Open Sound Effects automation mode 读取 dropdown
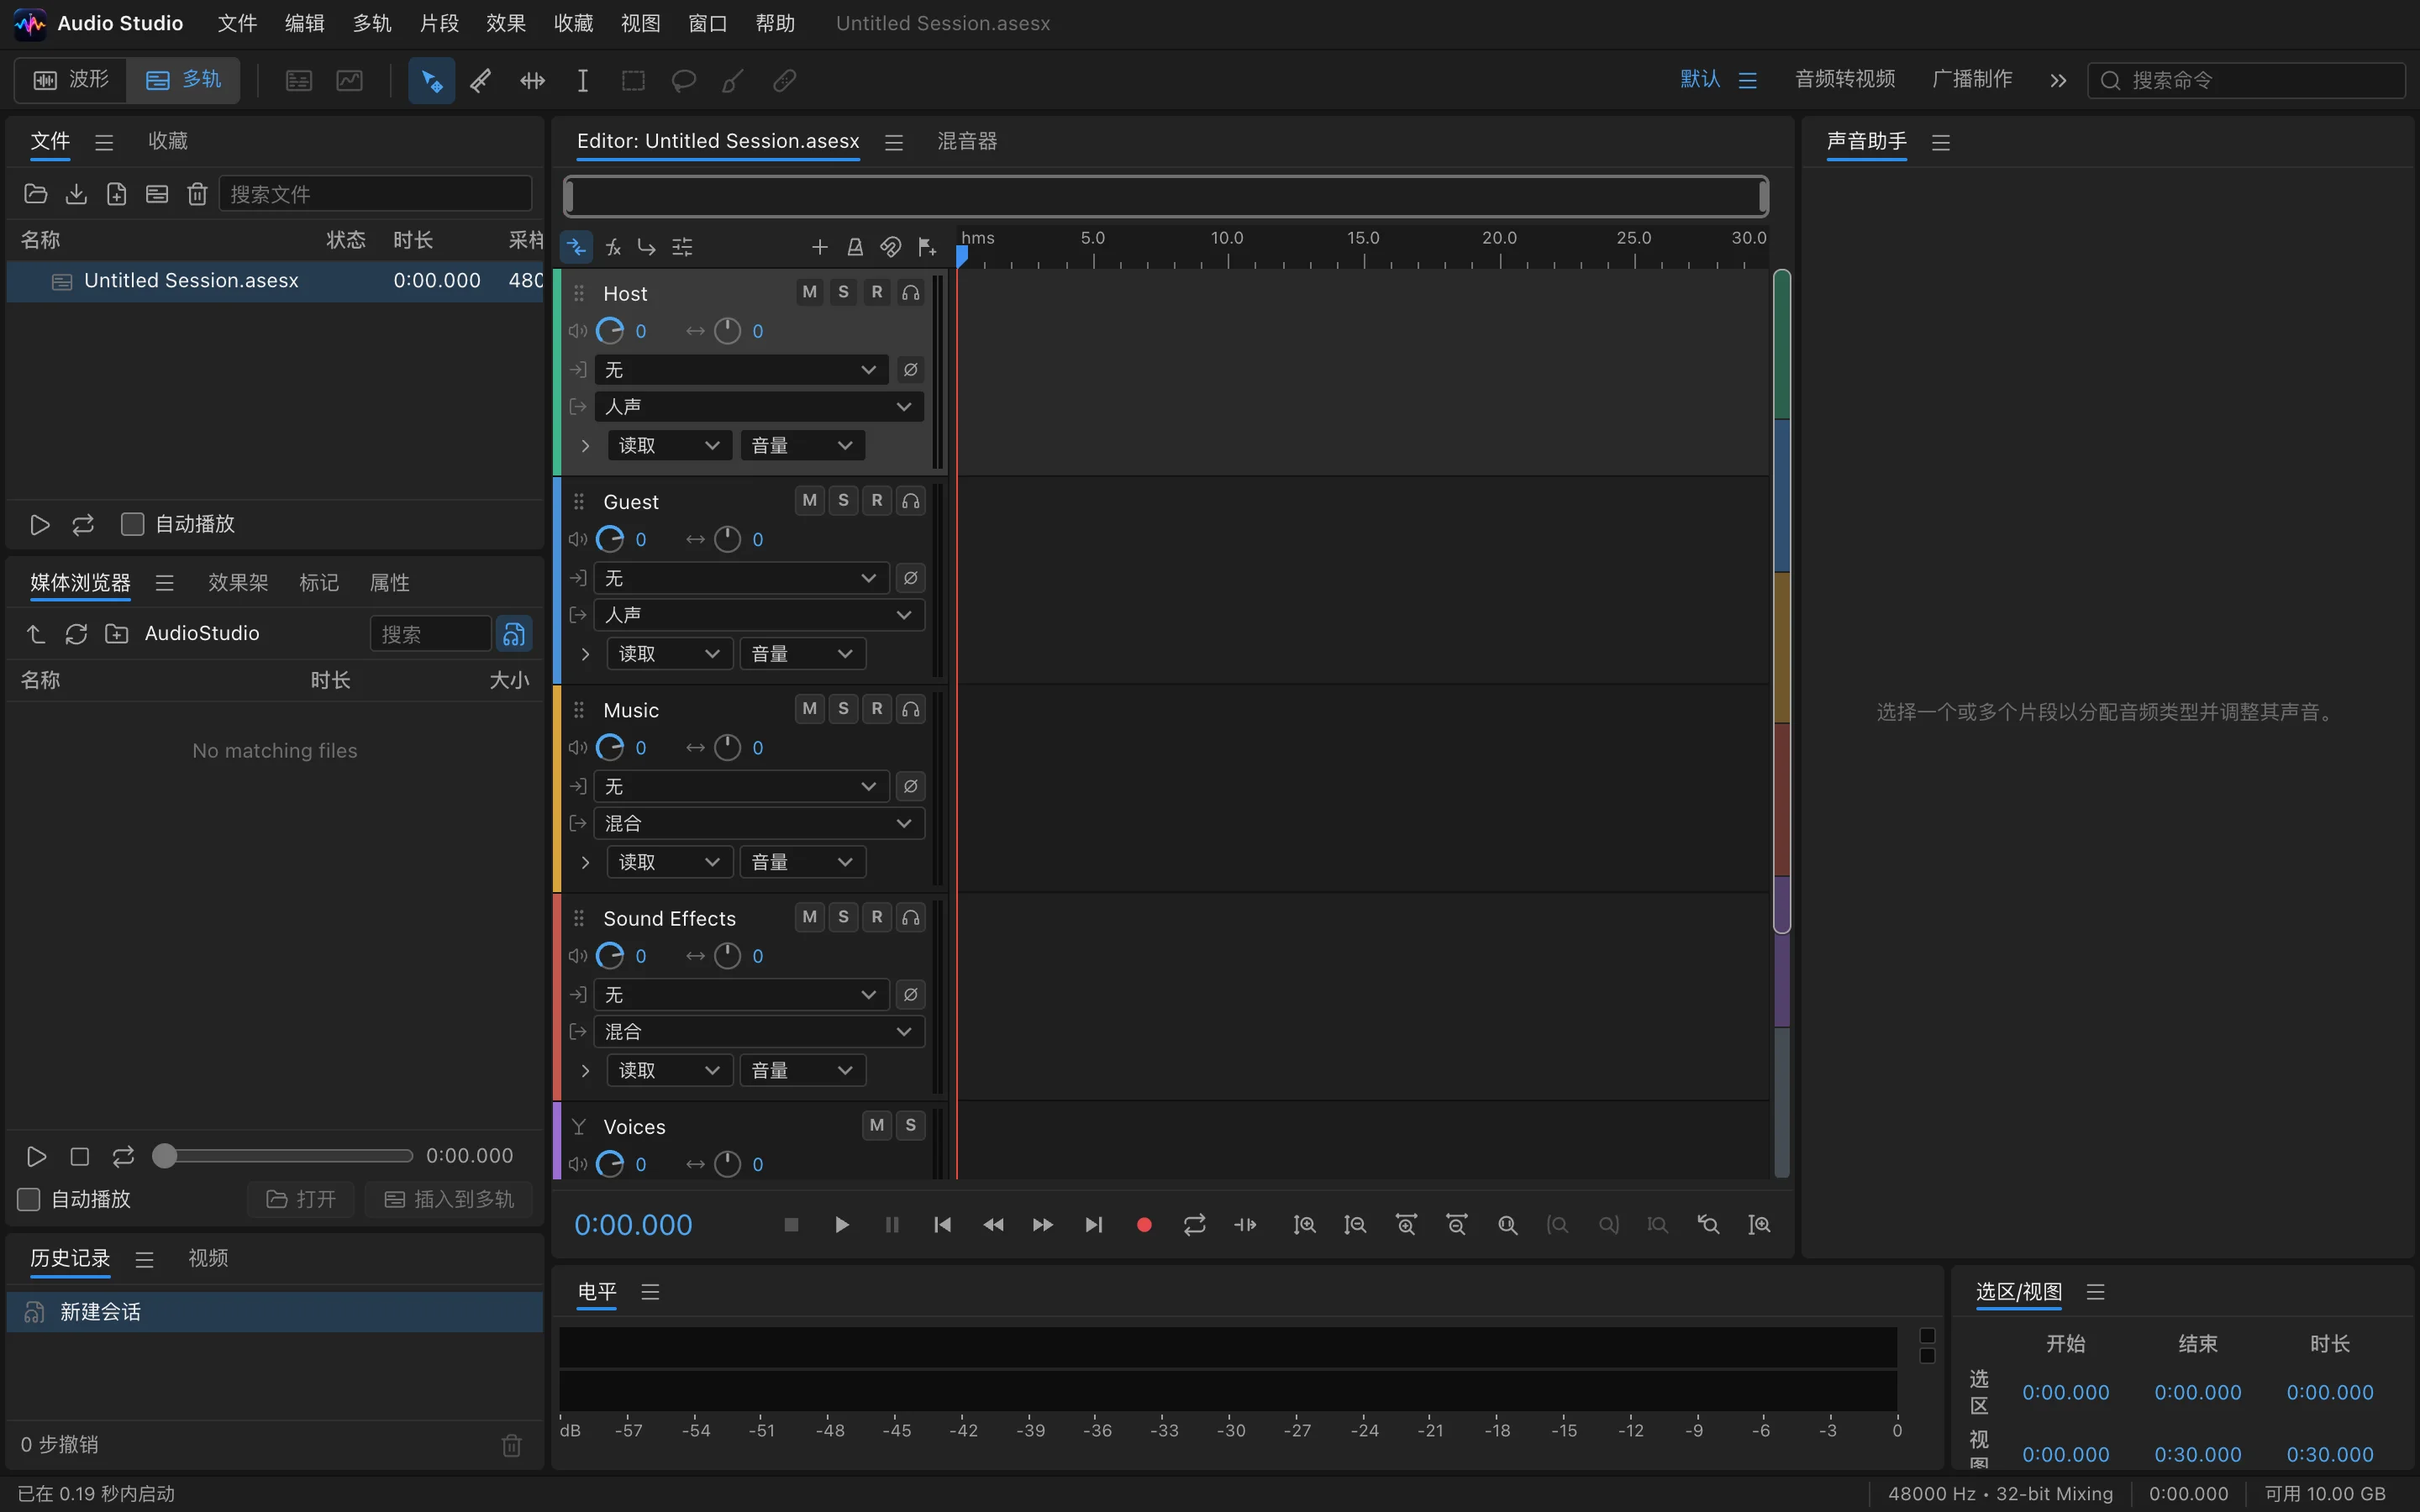The image size is (2420, 1512). pos(669,1070)
